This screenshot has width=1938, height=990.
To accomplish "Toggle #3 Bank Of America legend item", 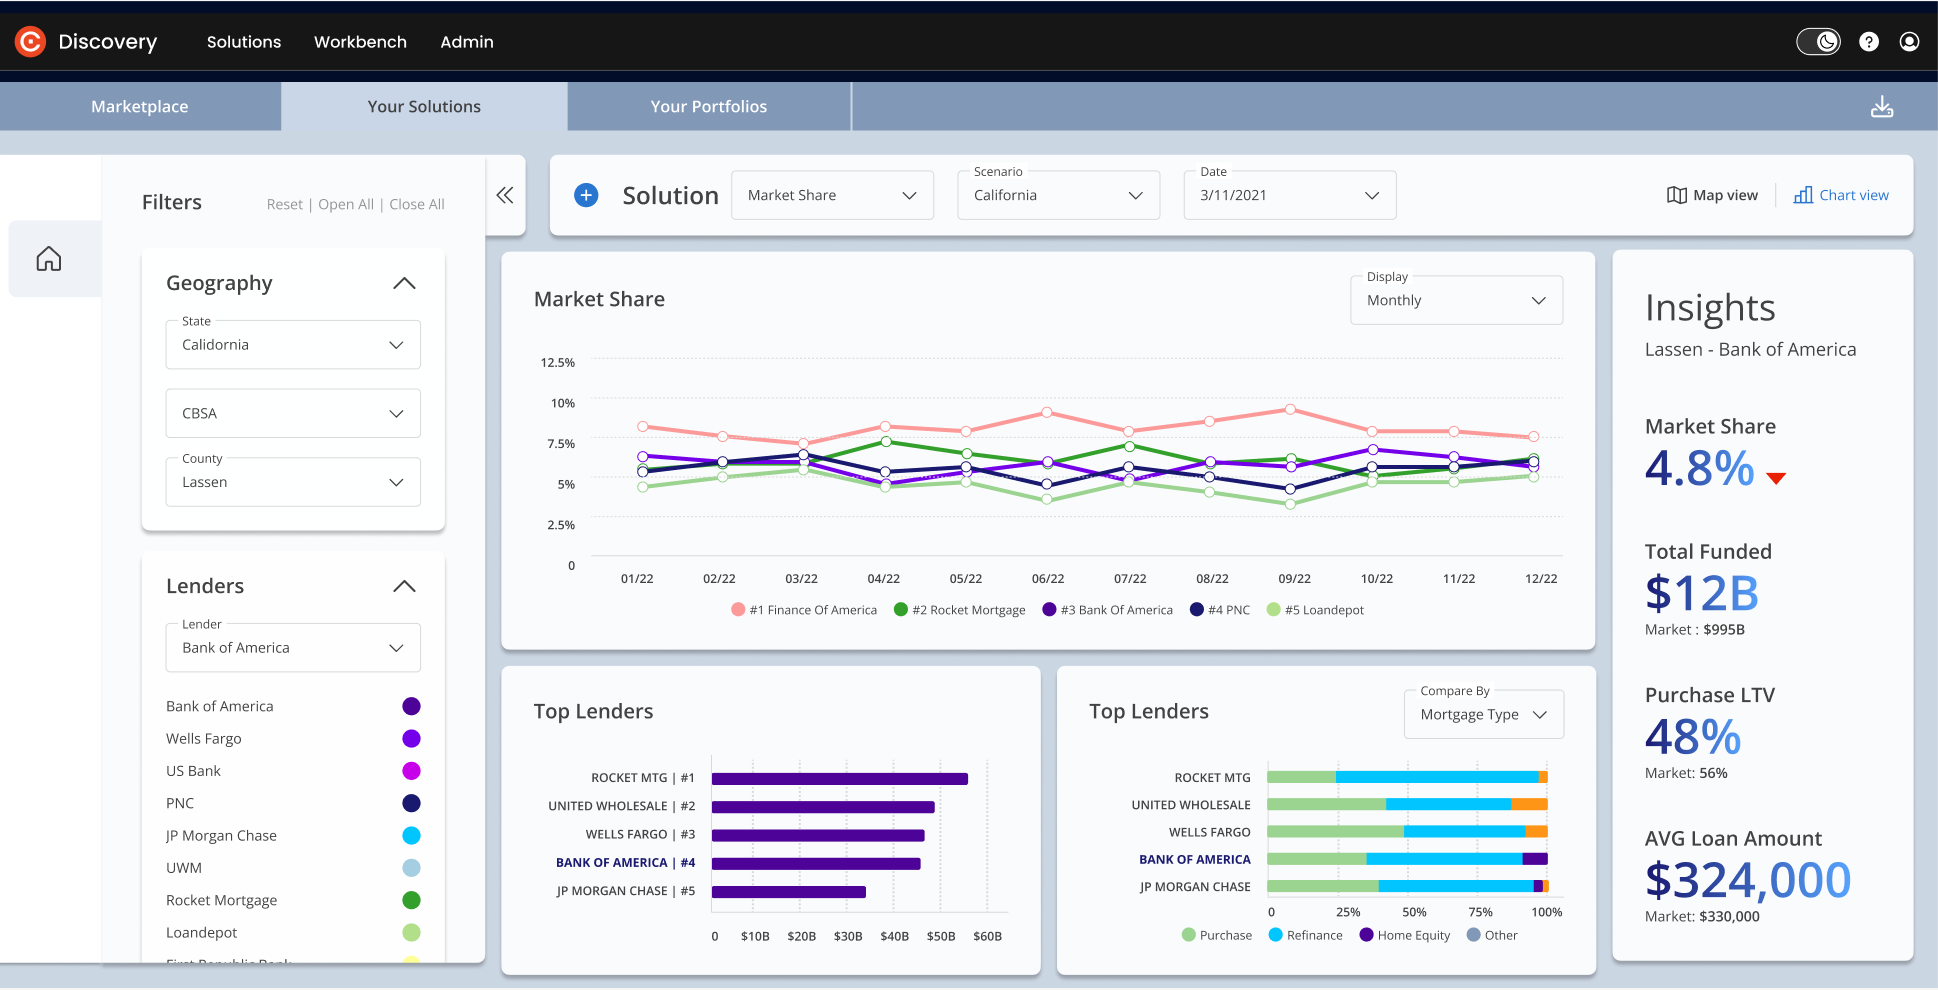I will (x=1108, y=610).
